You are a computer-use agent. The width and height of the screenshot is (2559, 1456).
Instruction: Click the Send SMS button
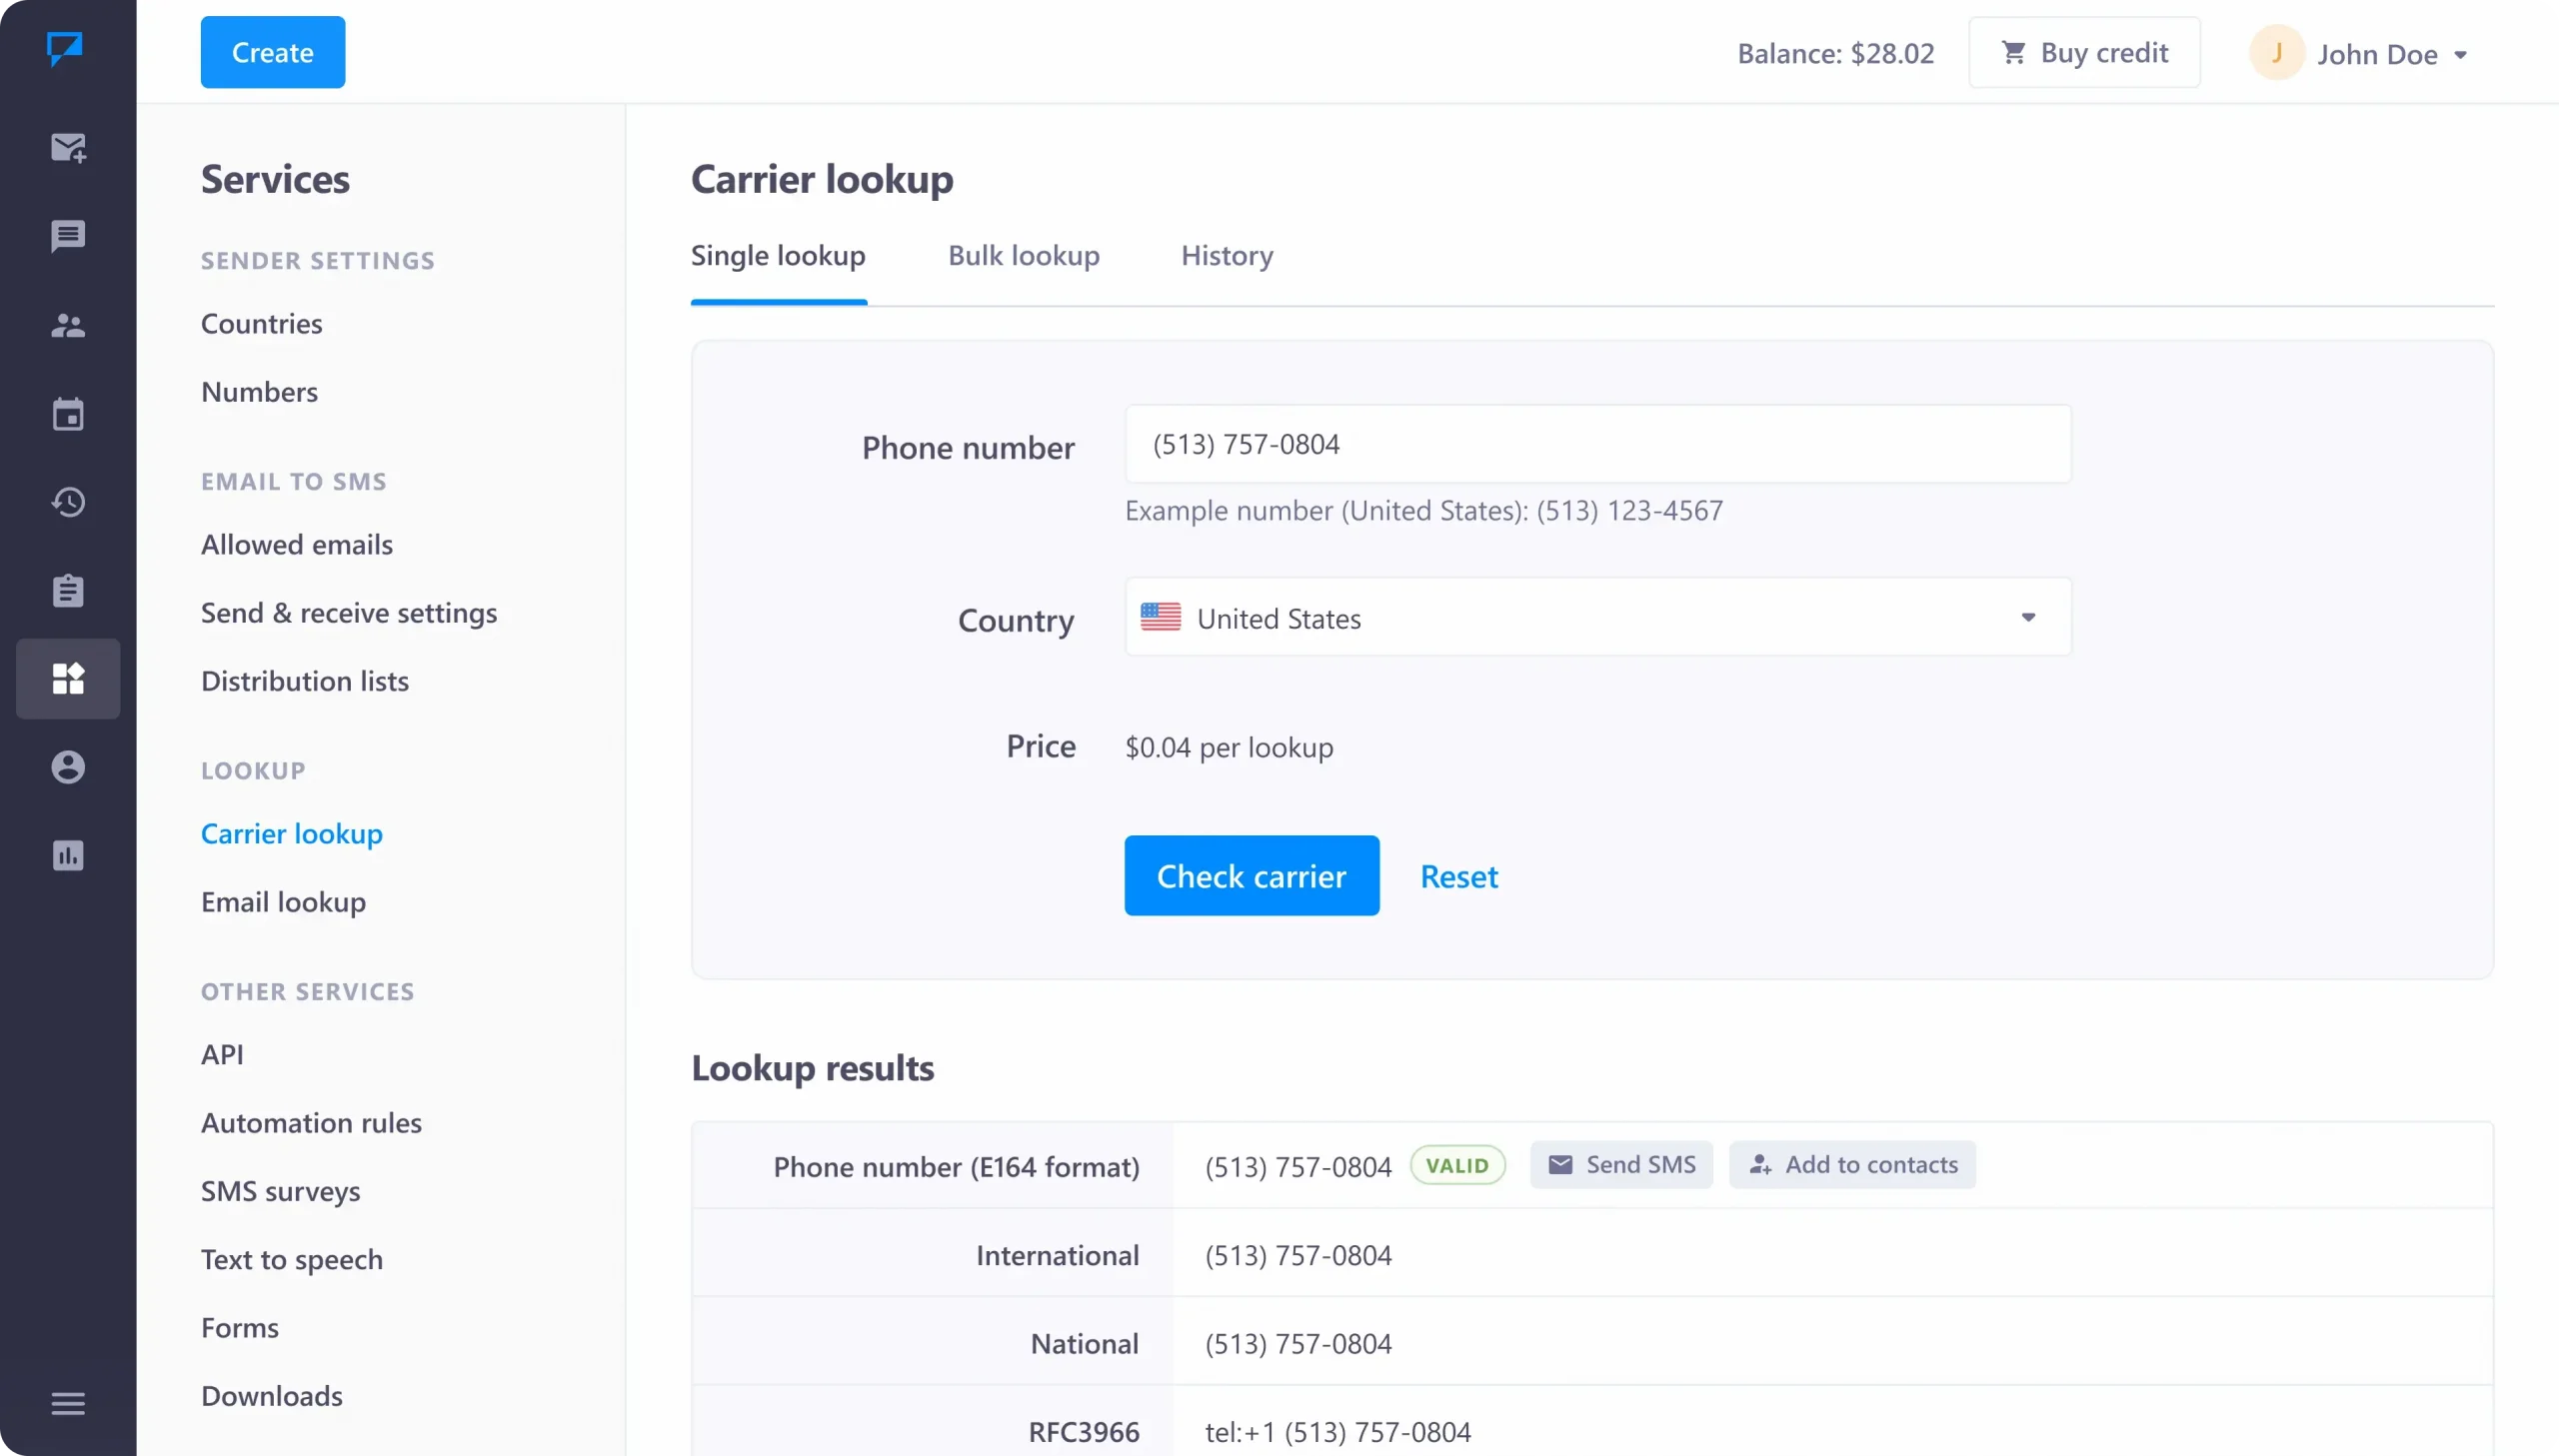click(x=1620, y=1165)
